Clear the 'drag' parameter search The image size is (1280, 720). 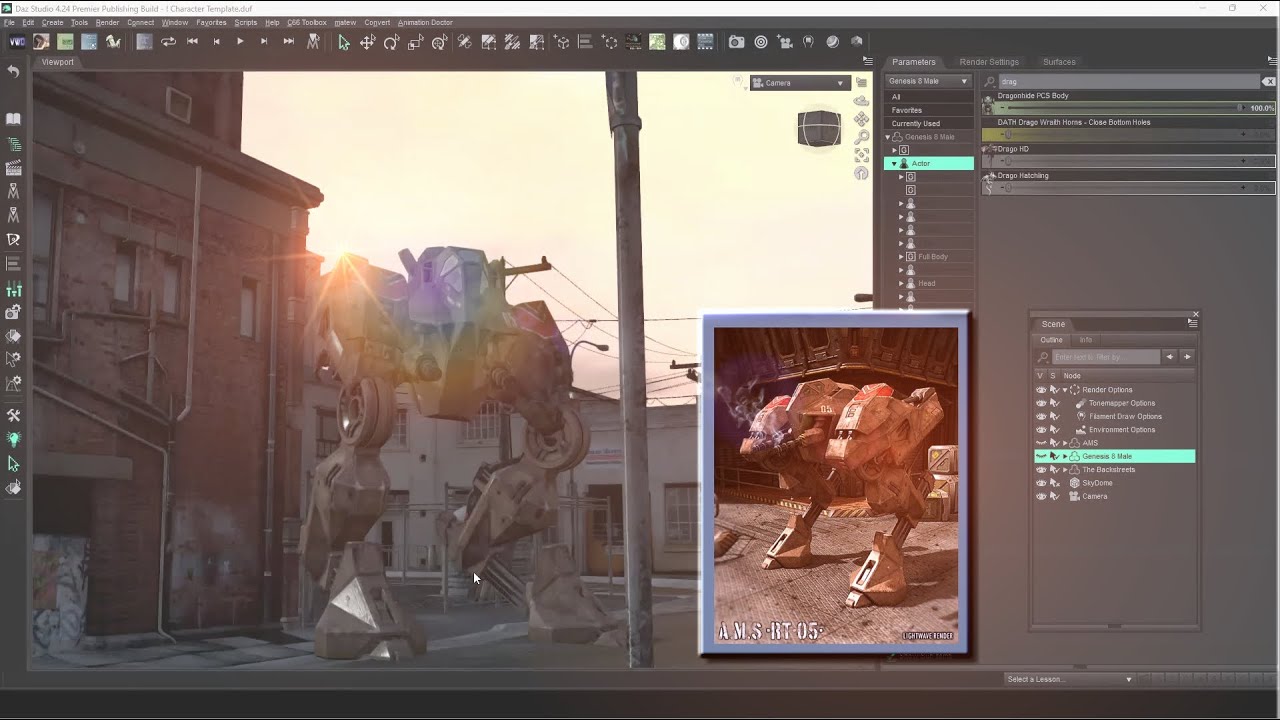coord(1270,81)
